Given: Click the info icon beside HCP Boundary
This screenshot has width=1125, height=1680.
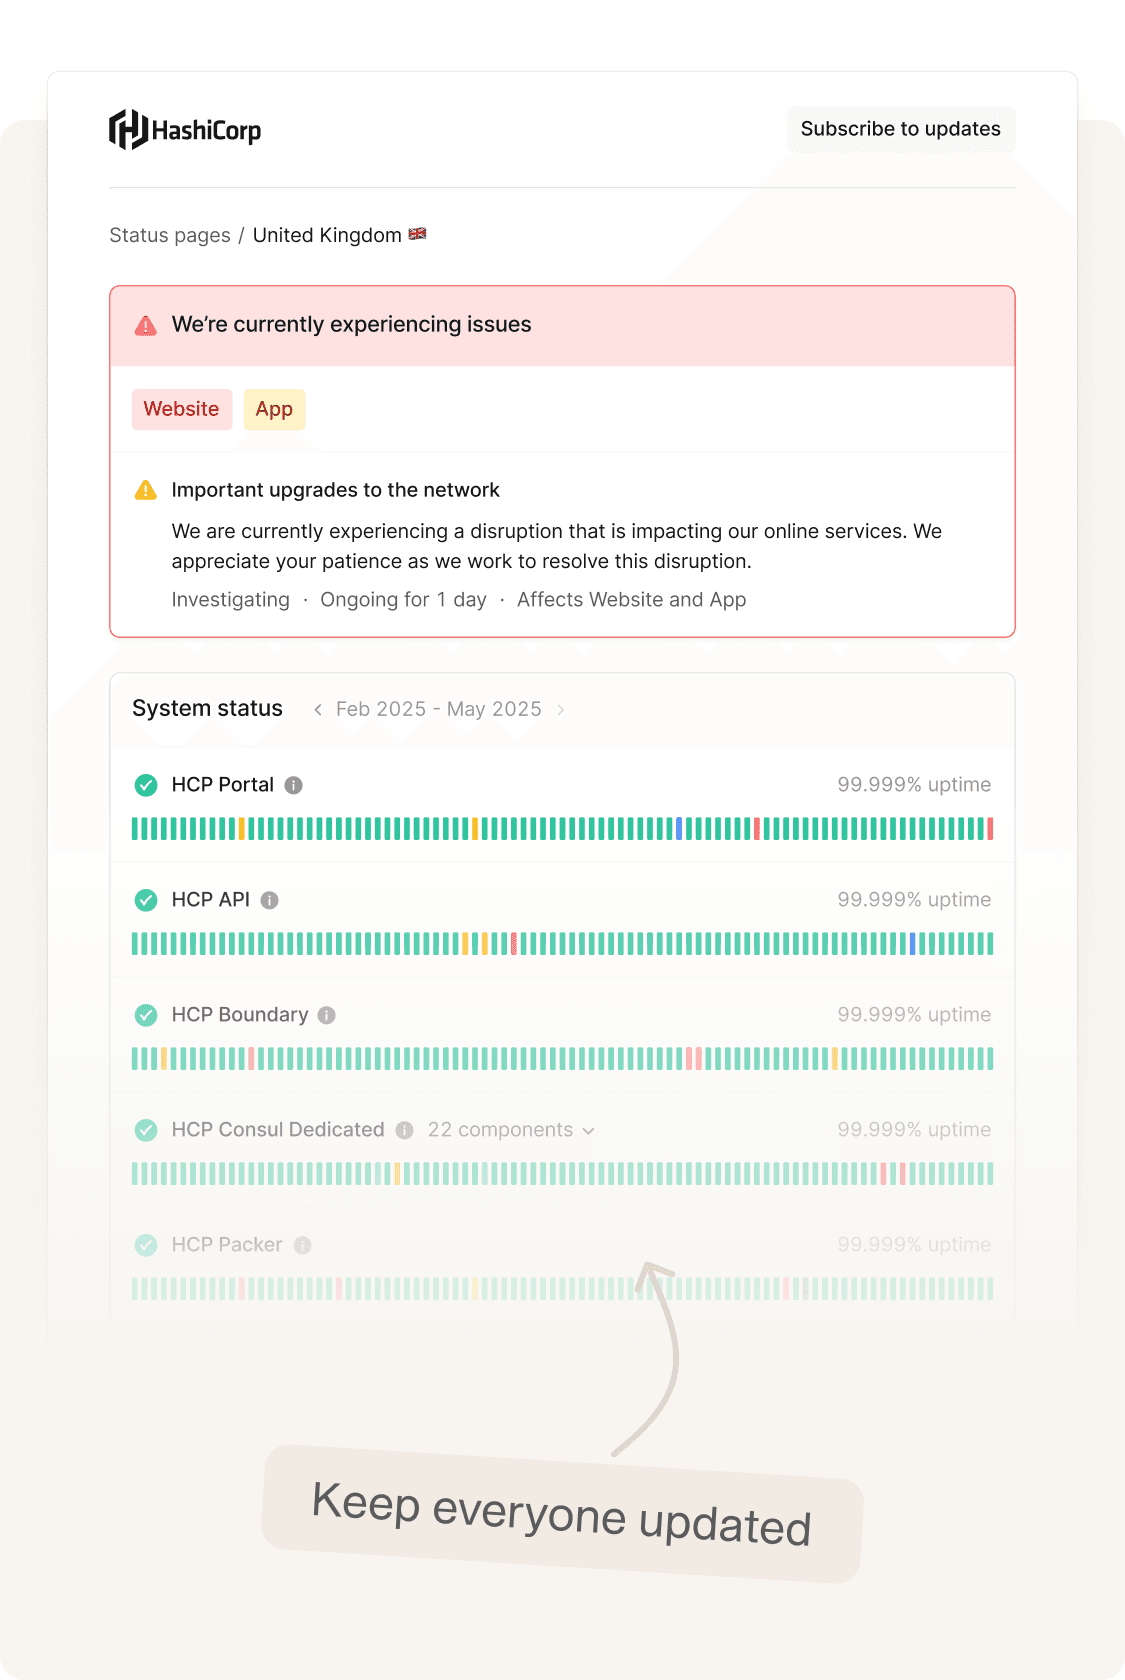Looking at the screenshot, I should click(327, 1015).
